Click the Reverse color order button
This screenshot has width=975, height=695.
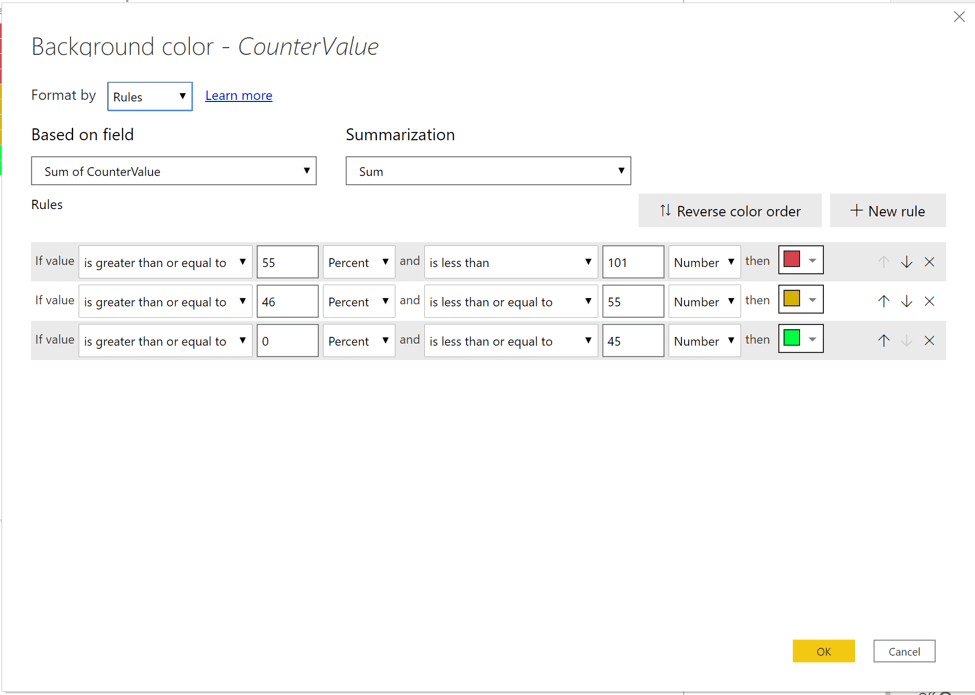[x=730, y=211]
